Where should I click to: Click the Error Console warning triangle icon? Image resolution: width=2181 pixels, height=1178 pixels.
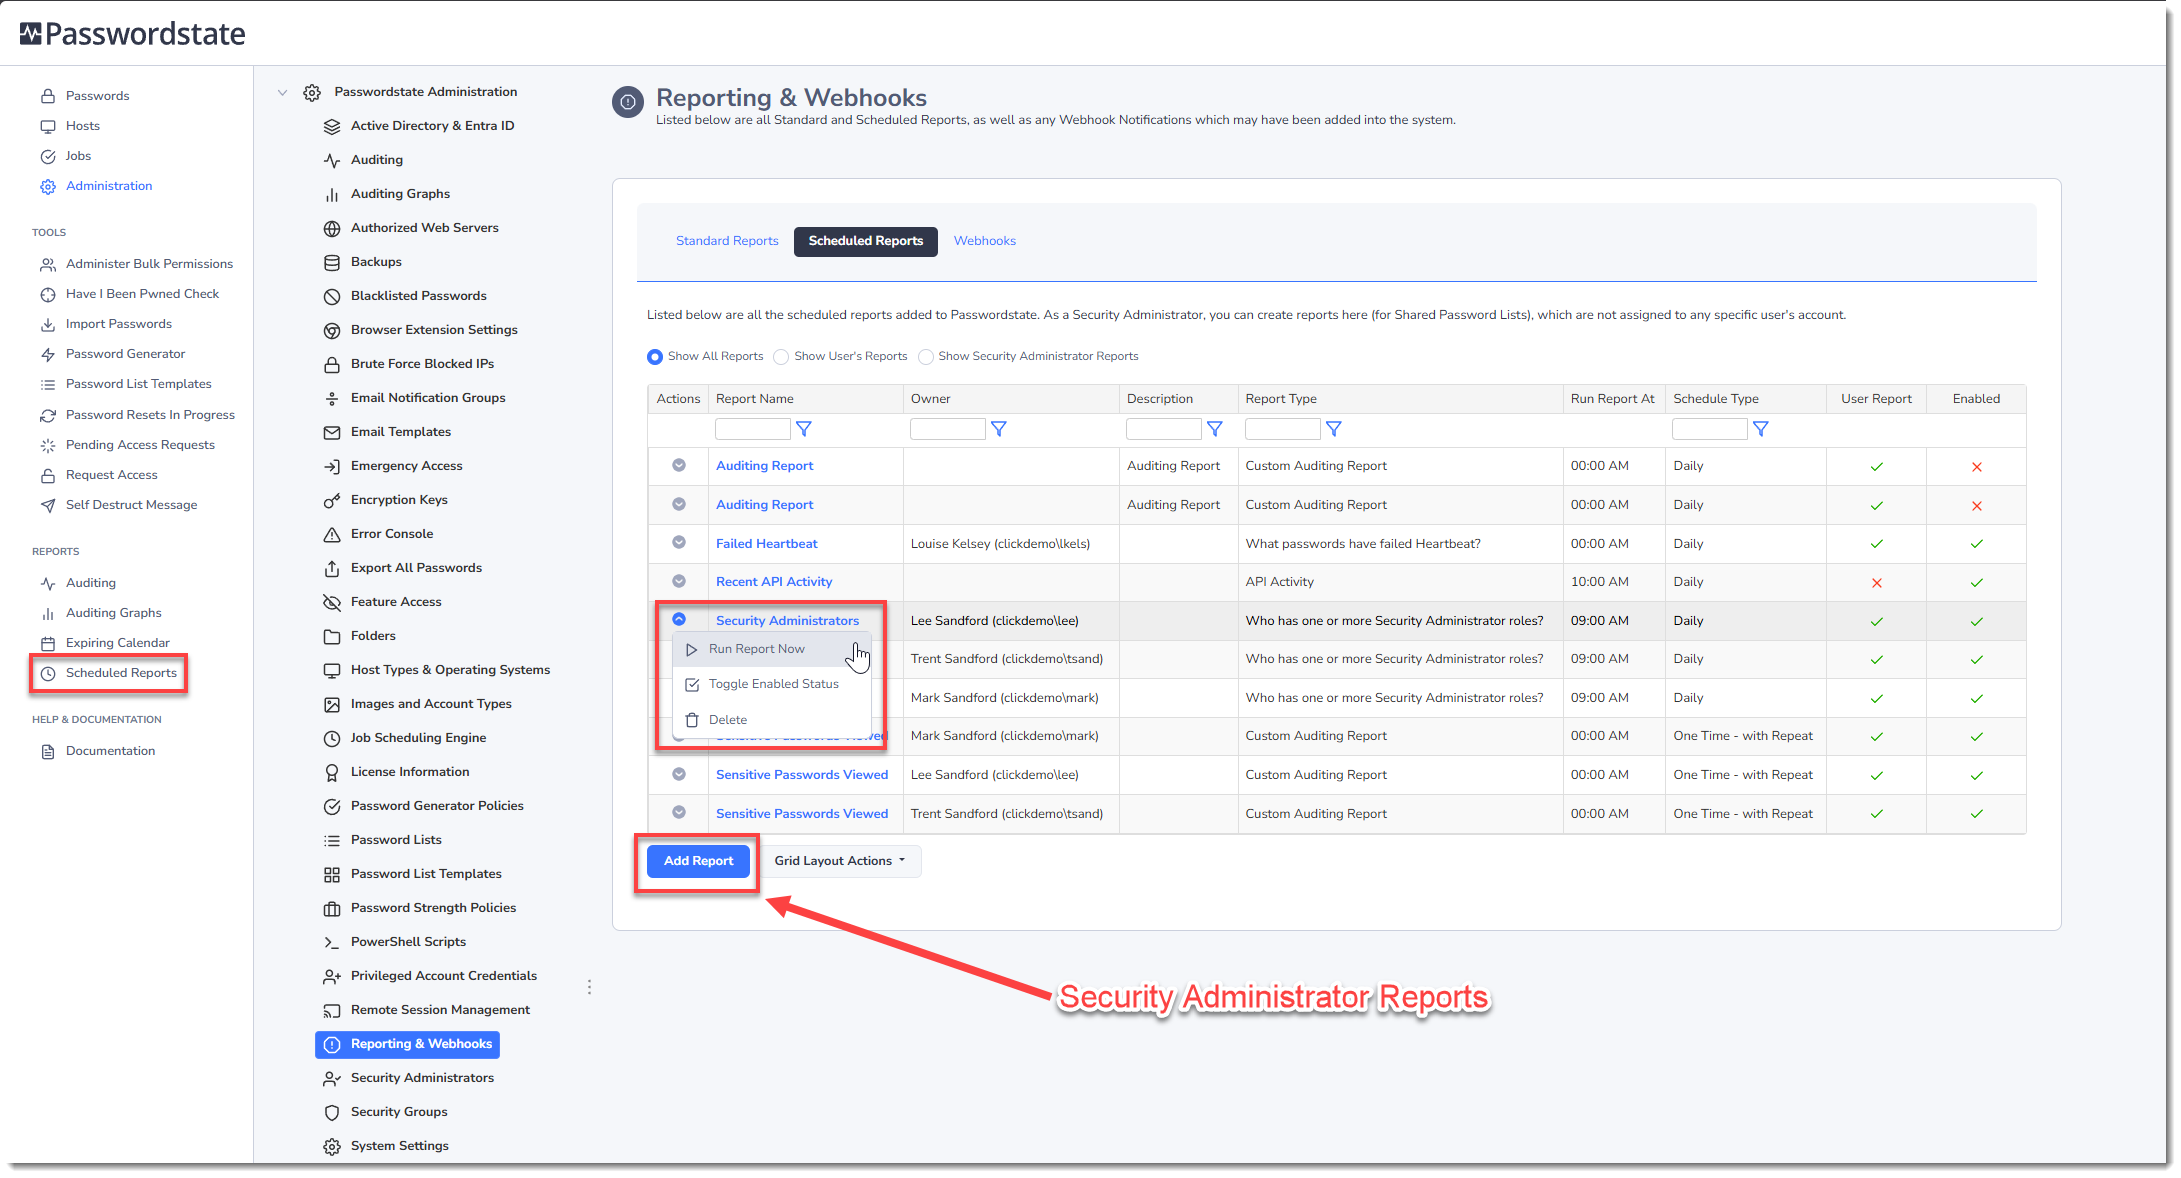332,534
